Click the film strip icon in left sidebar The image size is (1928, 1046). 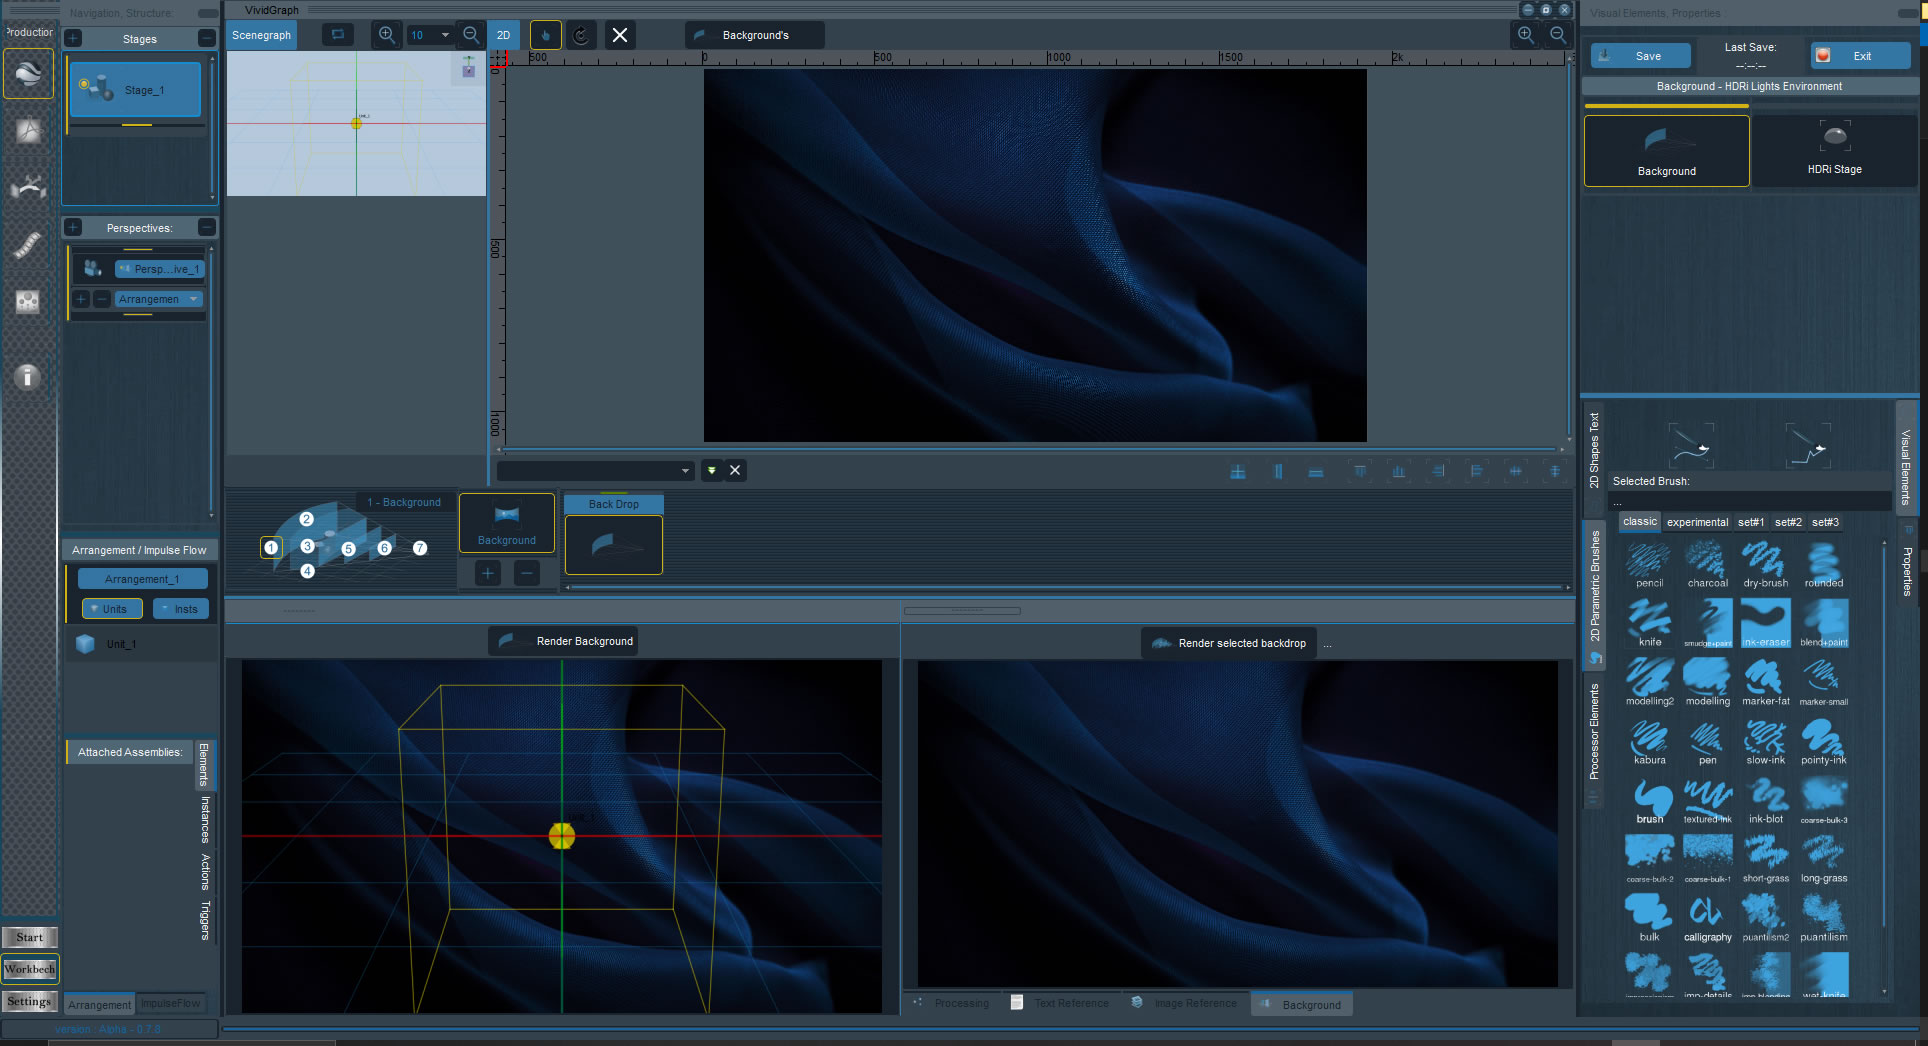click(28, 245)
